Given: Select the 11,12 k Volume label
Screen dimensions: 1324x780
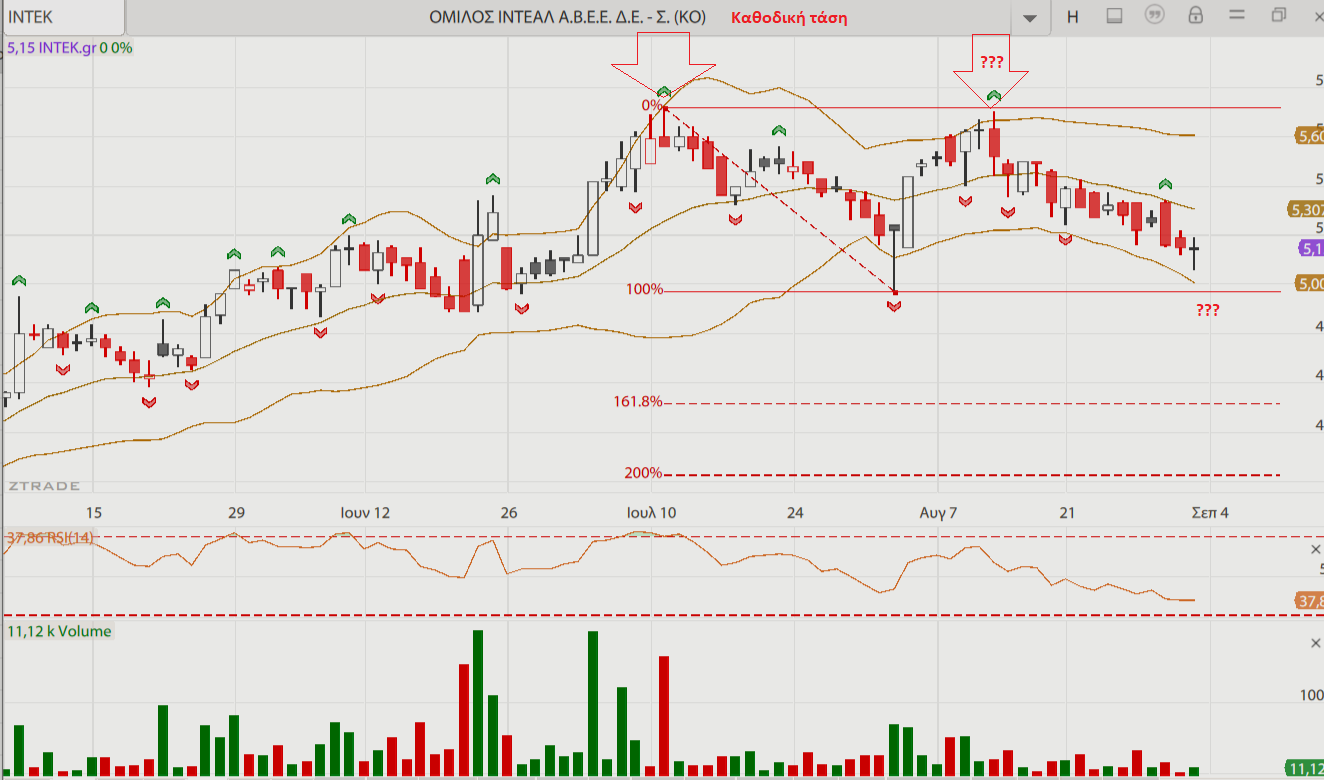Looking at the screenshot, I should (x=58, y=631).
